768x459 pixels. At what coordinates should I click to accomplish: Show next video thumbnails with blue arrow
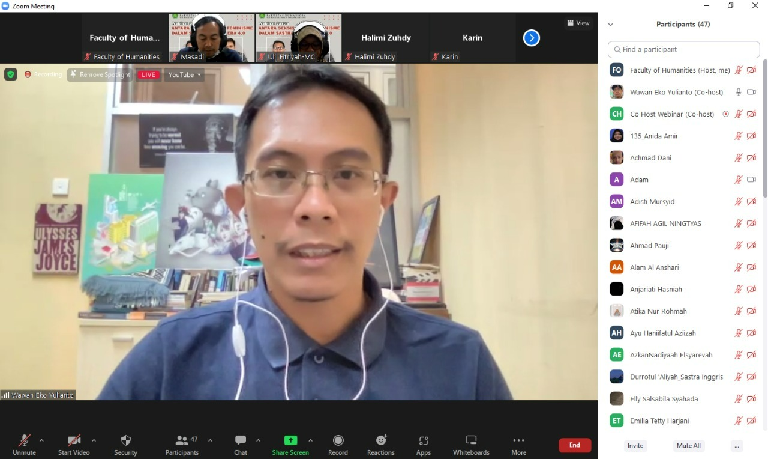(x=531, y=38)
